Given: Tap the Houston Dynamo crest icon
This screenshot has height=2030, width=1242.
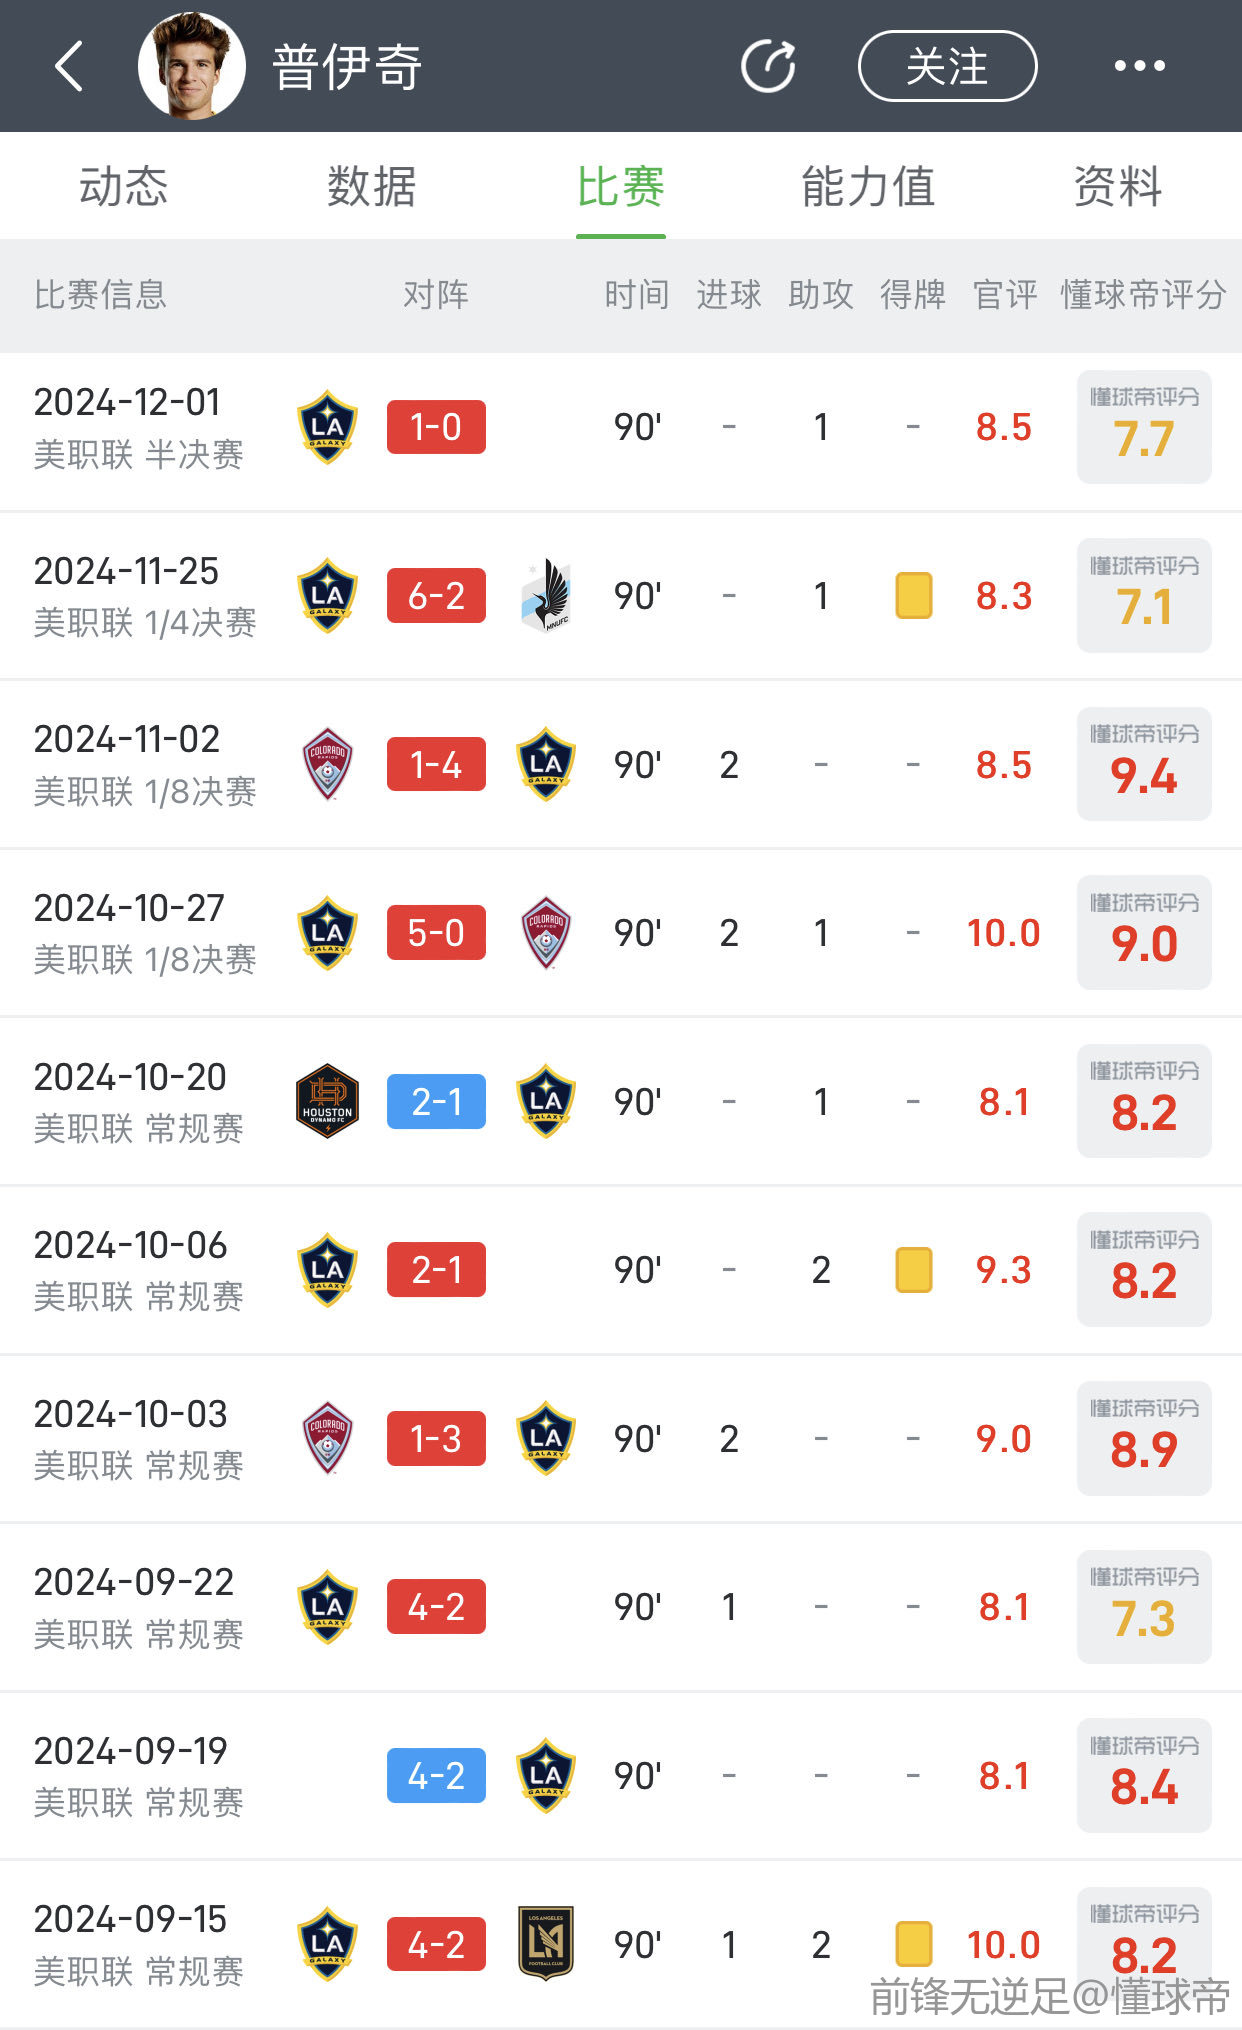Looking at the screenshot, I should 327,1102.
